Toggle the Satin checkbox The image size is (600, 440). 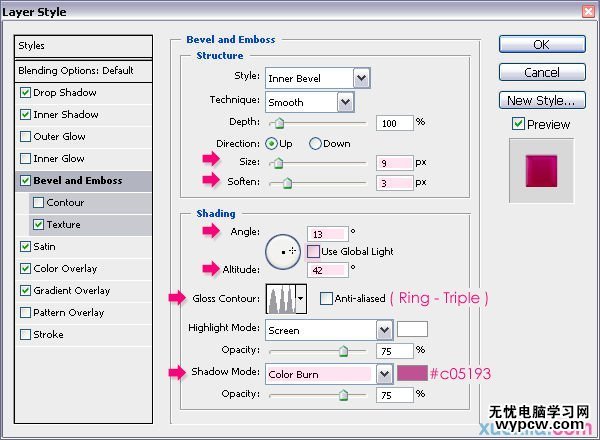[25, 246]
